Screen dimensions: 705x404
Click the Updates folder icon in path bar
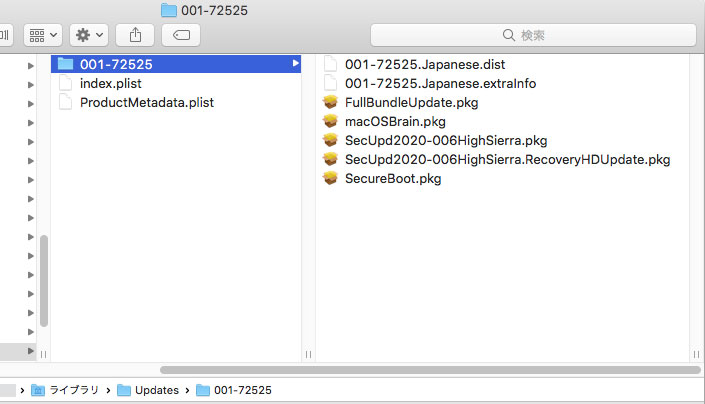click(x=124, y=391)
